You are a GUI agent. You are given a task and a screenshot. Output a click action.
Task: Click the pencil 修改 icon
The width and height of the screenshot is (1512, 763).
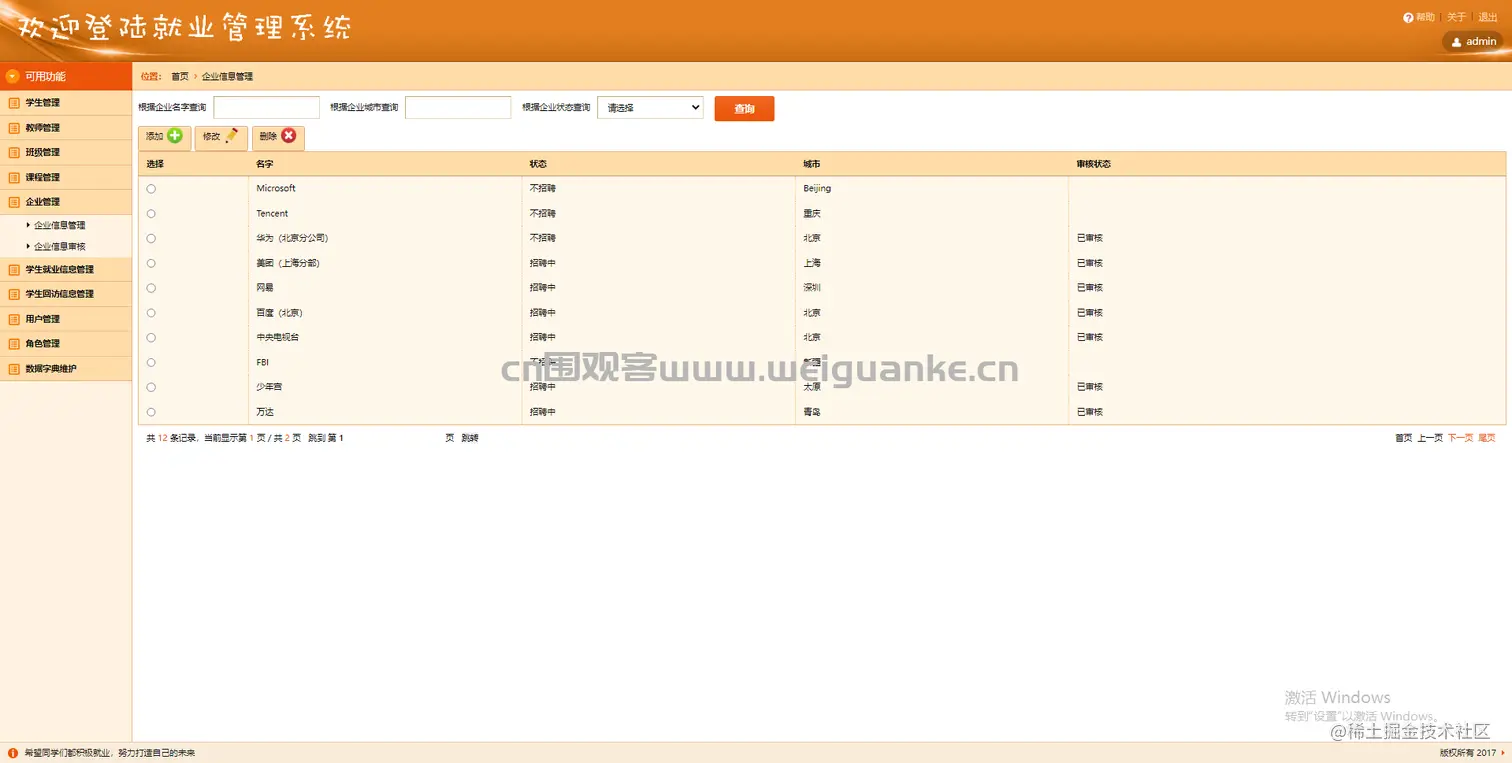[x=232, y=136]
